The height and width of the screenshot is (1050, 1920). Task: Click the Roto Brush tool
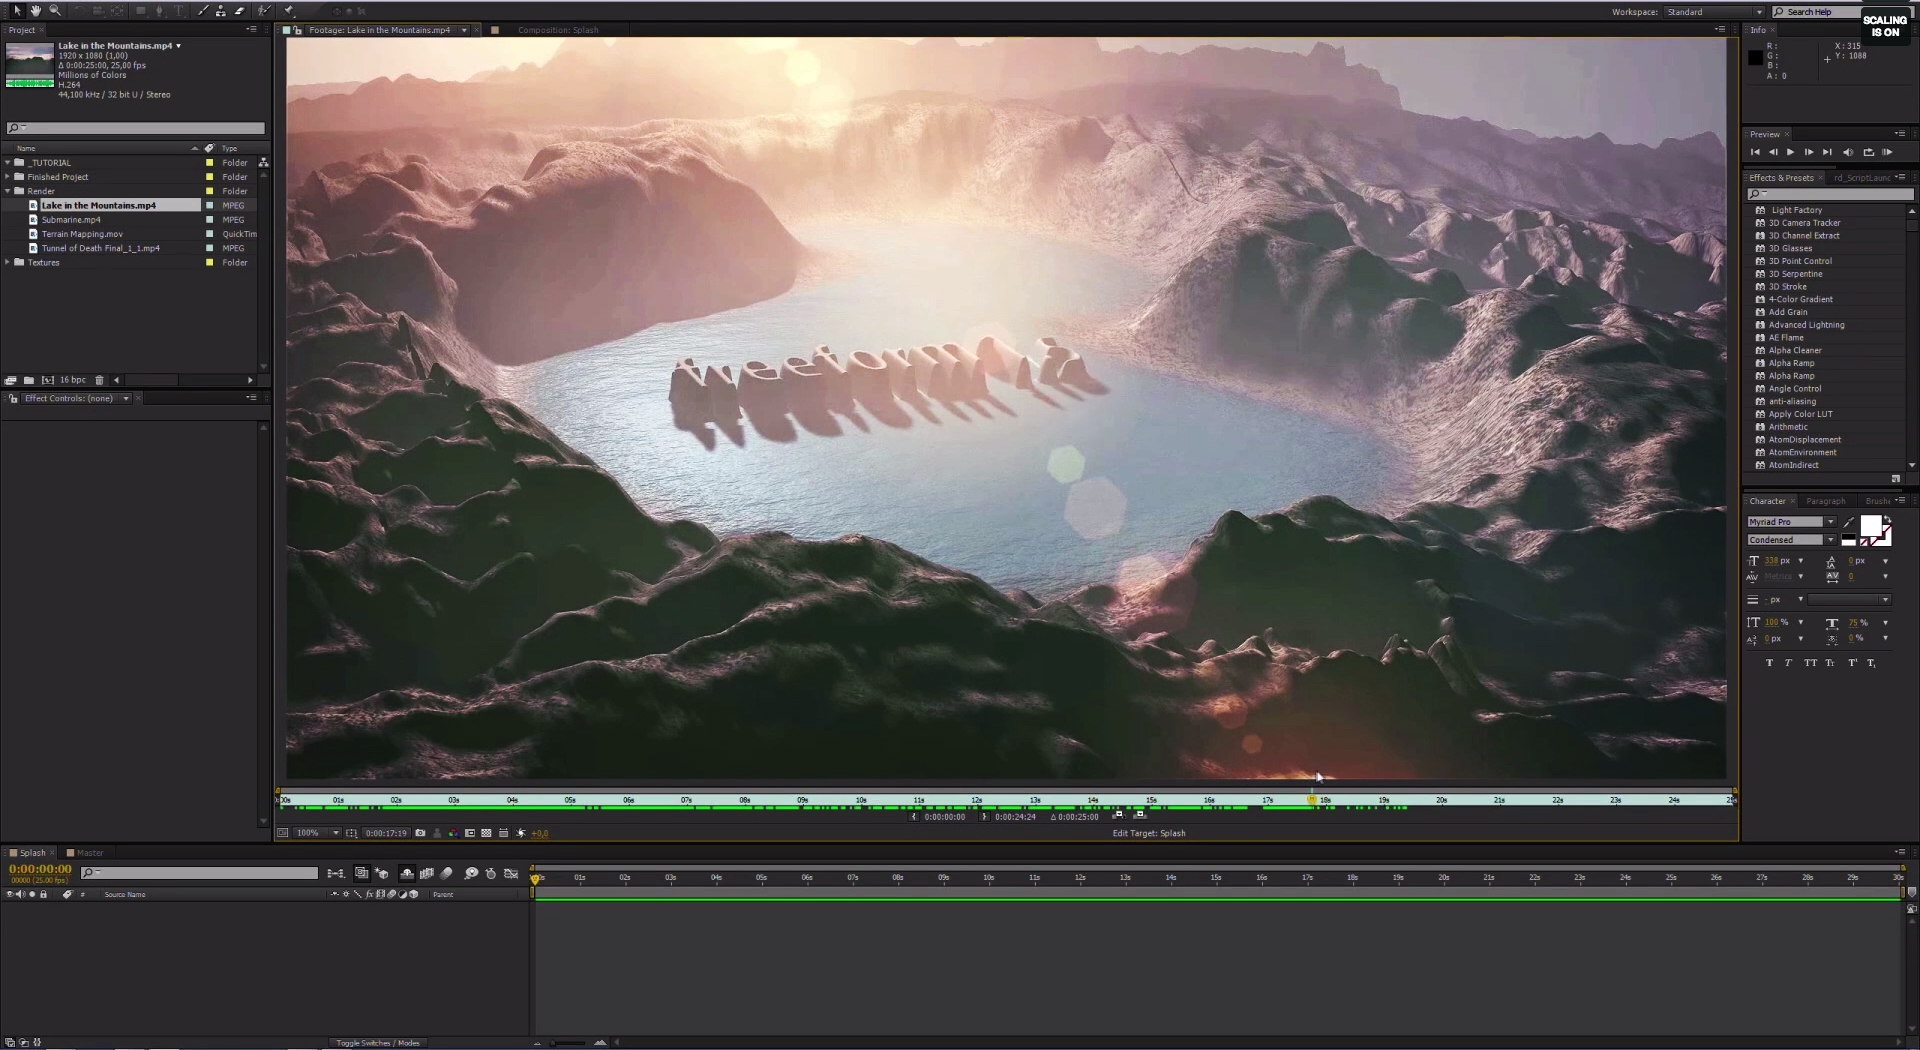pos(264,11)
